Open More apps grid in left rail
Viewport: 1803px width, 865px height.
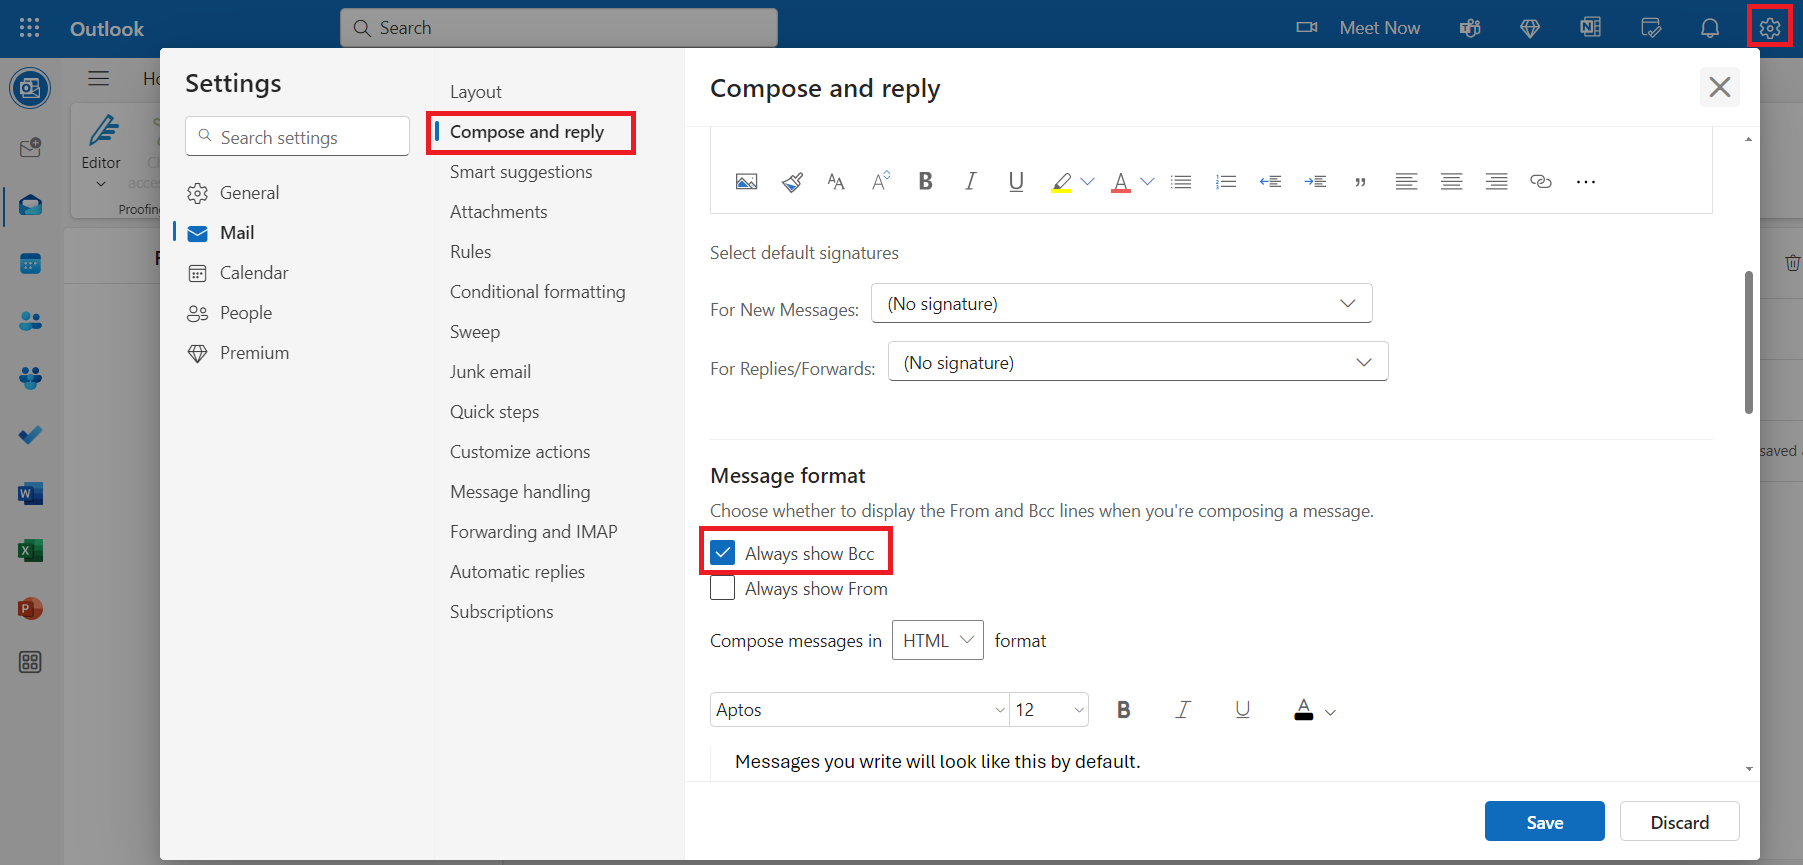[30, 662]
